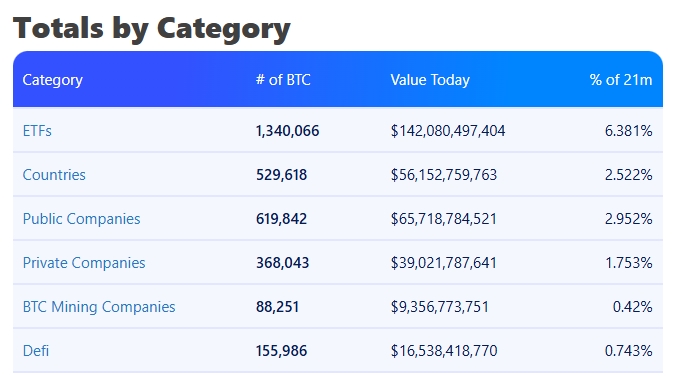The image size is (673, 386).
Task: Select the 368,043 BTC count cell
Action: pyautogui.click(x=282, y=263)
